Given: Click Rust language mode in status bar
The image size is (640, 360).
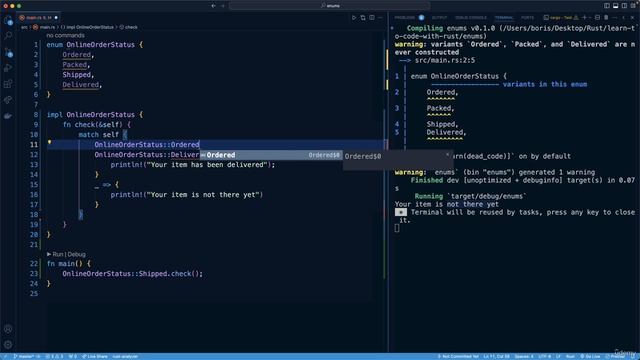Looking at the screenshot, I should (x=570, y=356).
